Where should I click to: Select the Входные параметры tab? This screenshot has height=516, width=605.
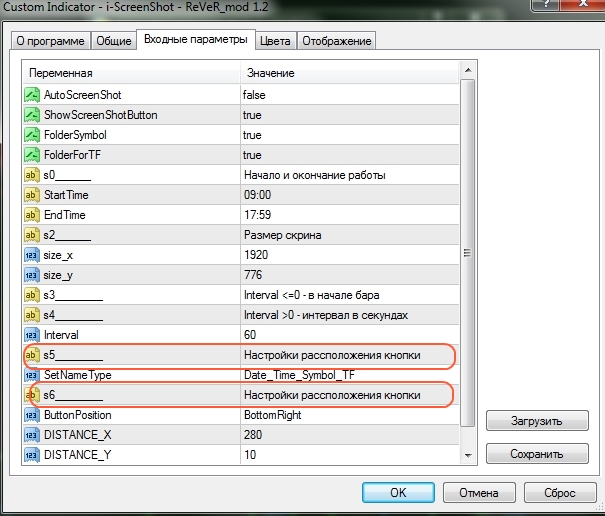pos(196,39)
